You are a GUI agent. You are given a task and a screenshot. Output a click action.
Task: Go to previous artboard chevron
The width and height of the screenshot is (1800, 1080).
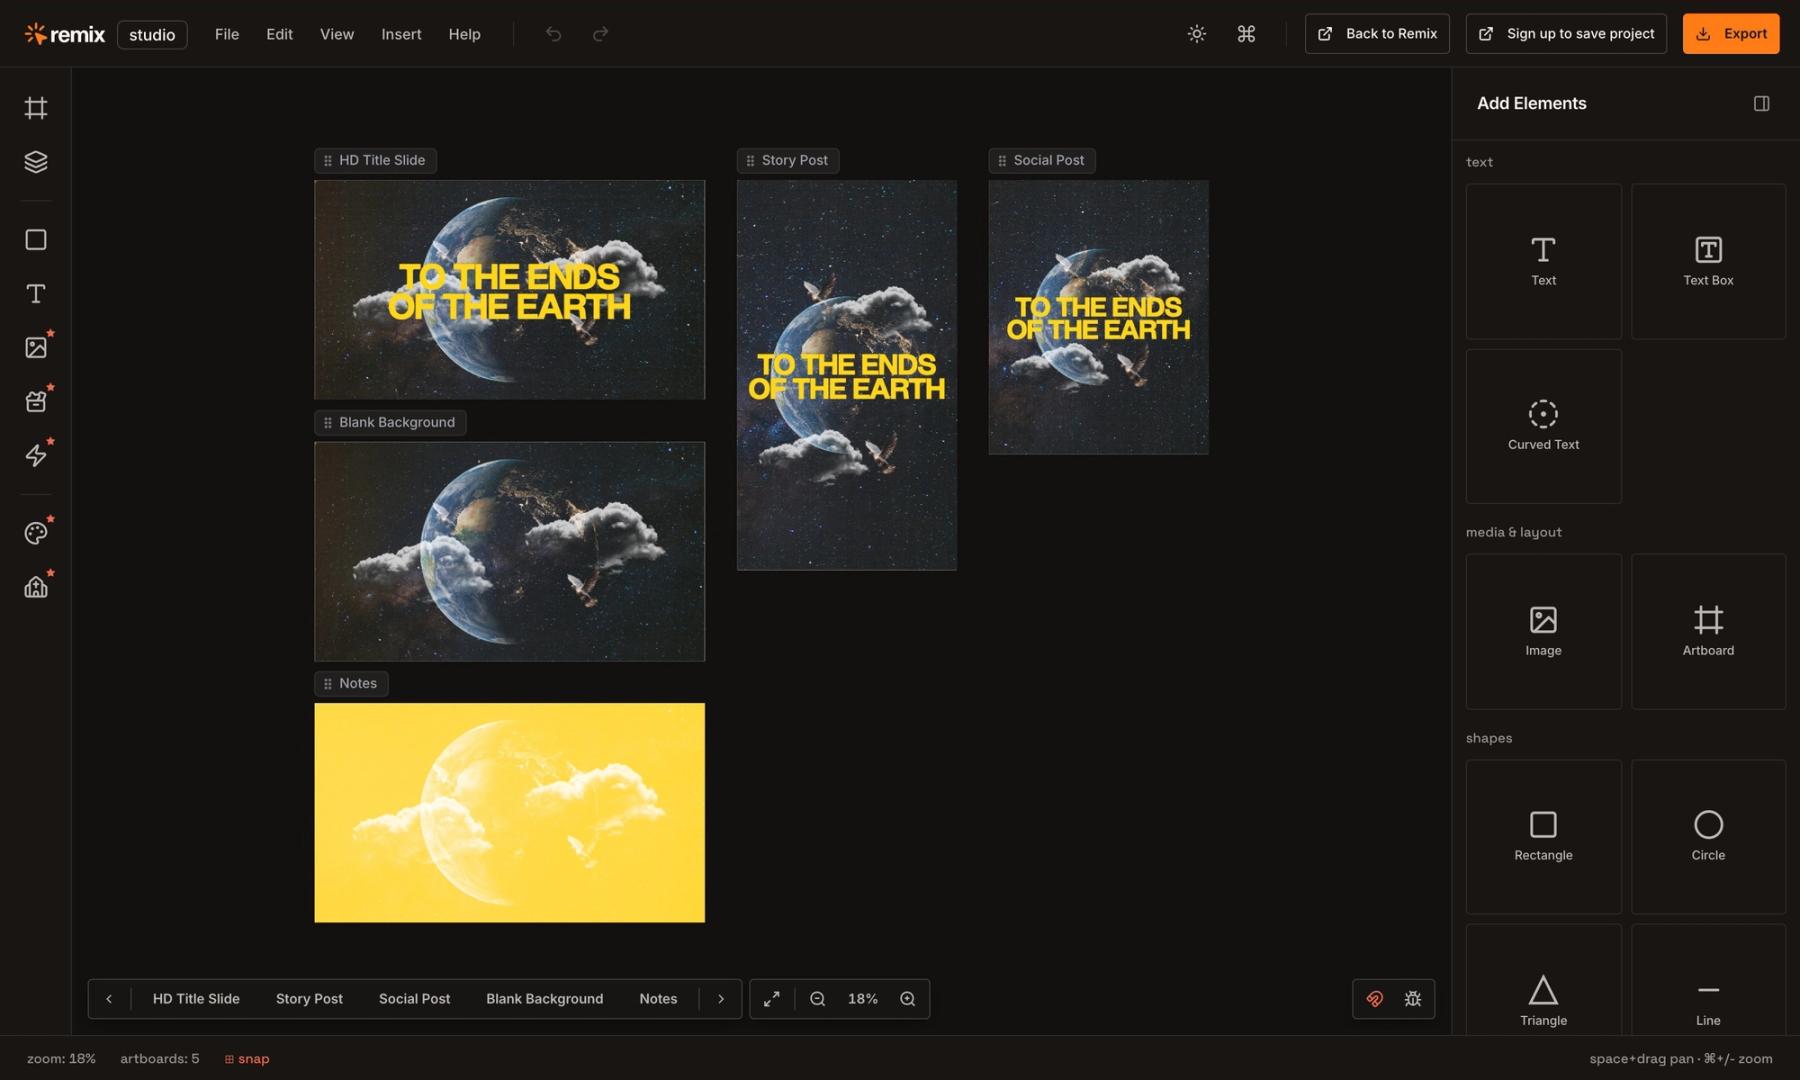(109, 999)
